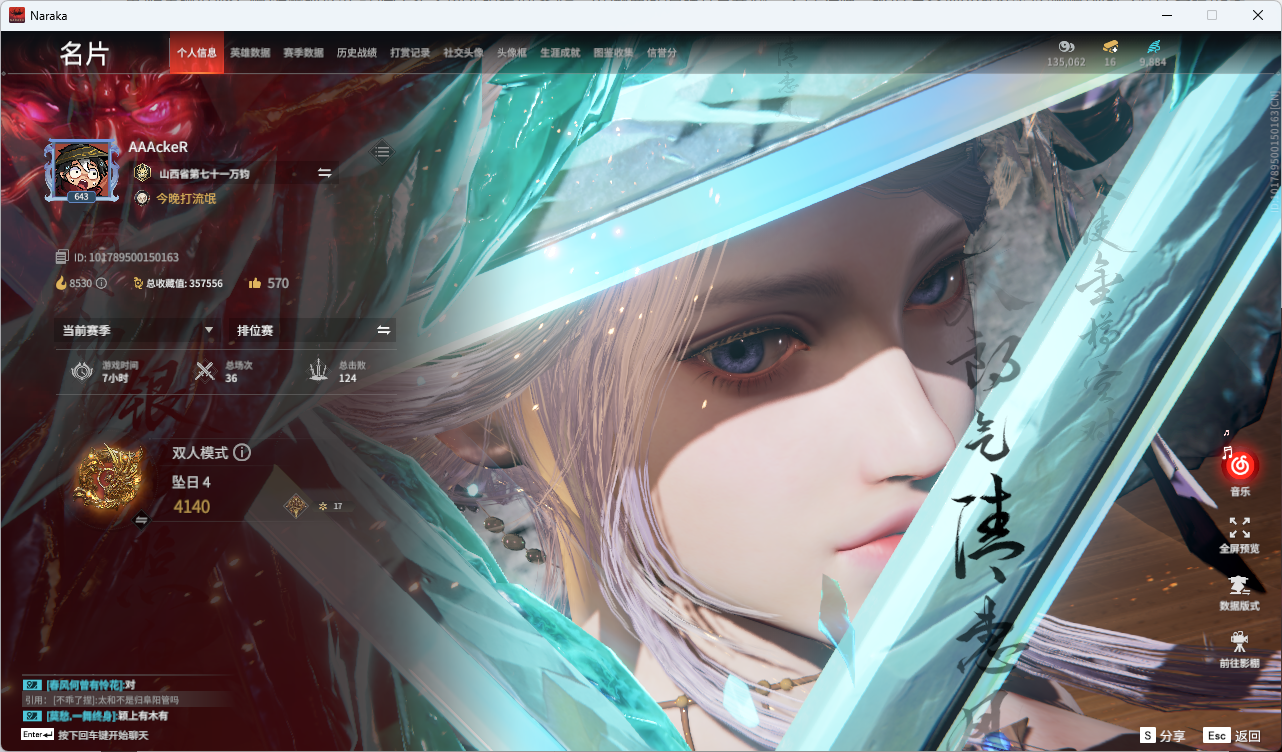This screenshot has height=752, width=1282.
Task: Open the 图鉴收集 tab
Action: 613,53
